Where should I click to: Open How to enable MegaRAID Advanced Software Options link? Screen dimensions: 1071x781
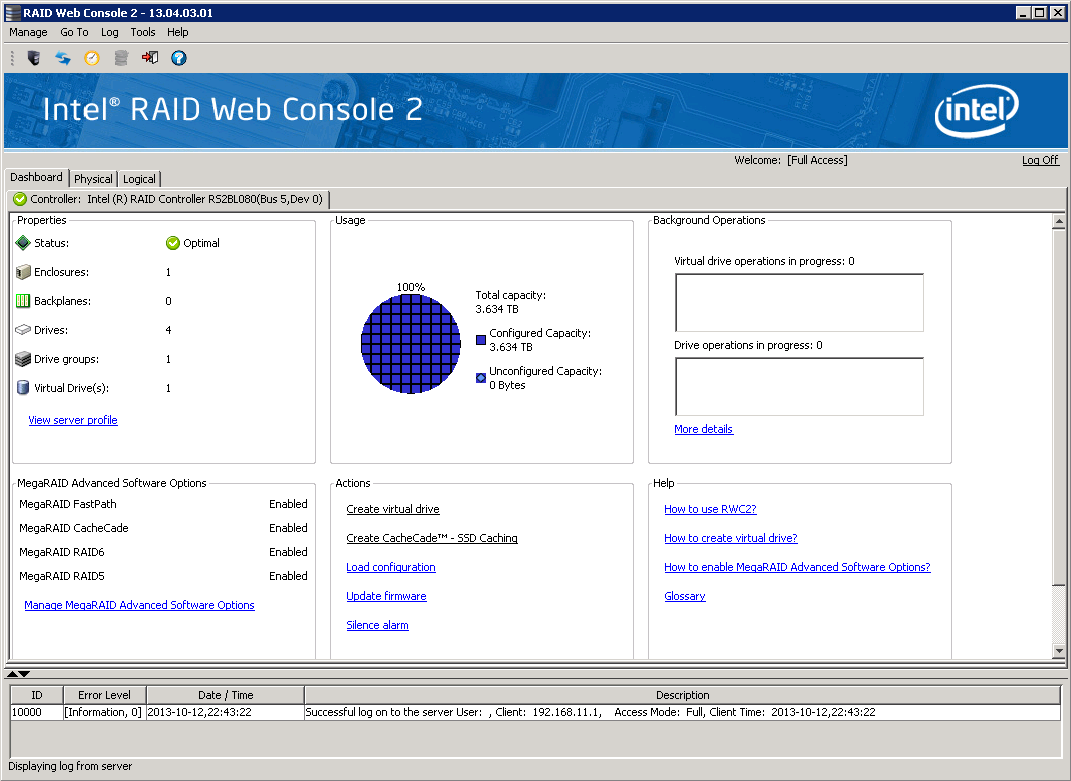pos(797,567)
